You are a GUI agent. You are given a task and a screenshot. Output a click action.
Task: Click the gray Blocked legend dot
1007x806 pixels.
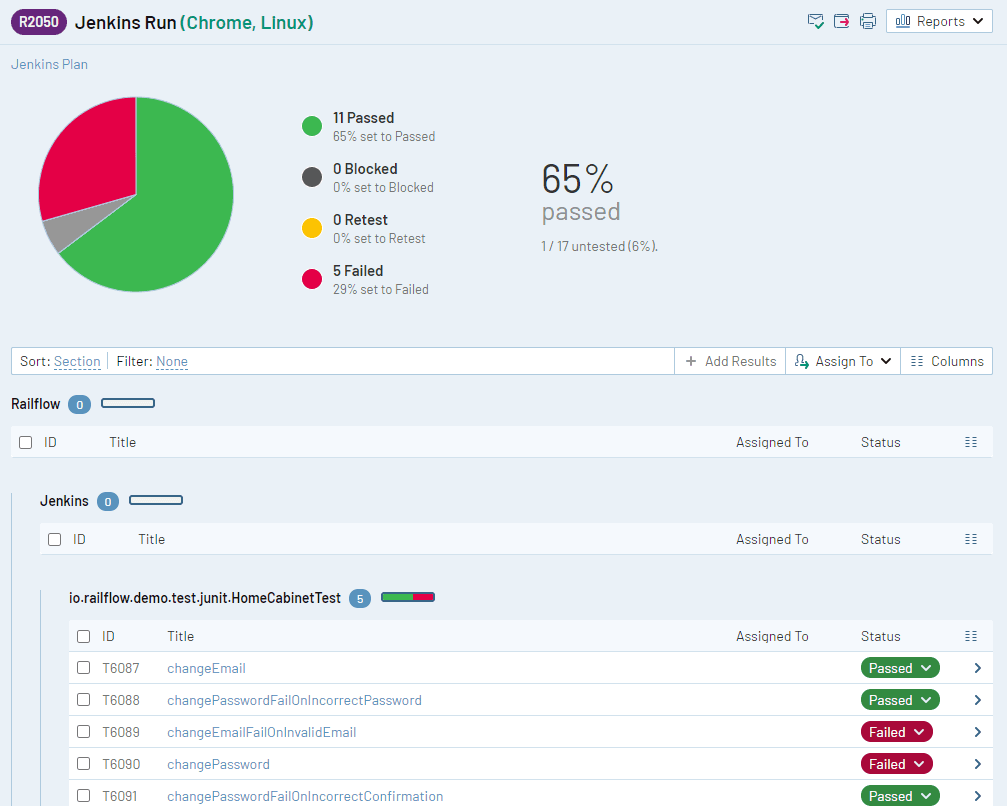tap(312, 177)
